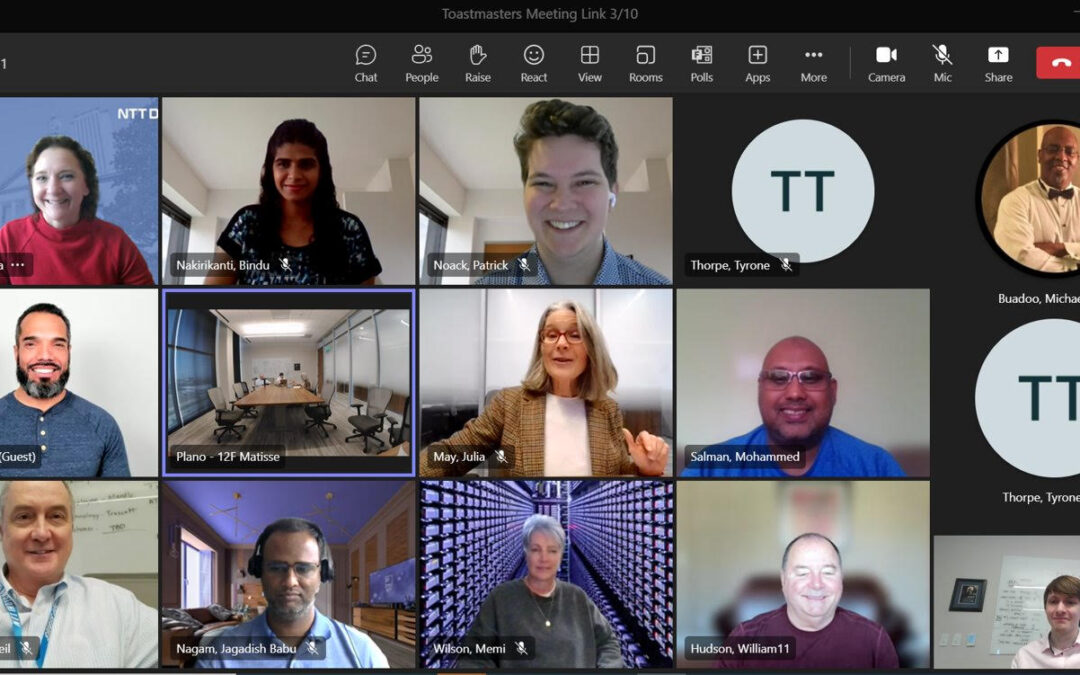Expand the More options menu
Screen dimensions: 1080x675
[x=813, y=63]
